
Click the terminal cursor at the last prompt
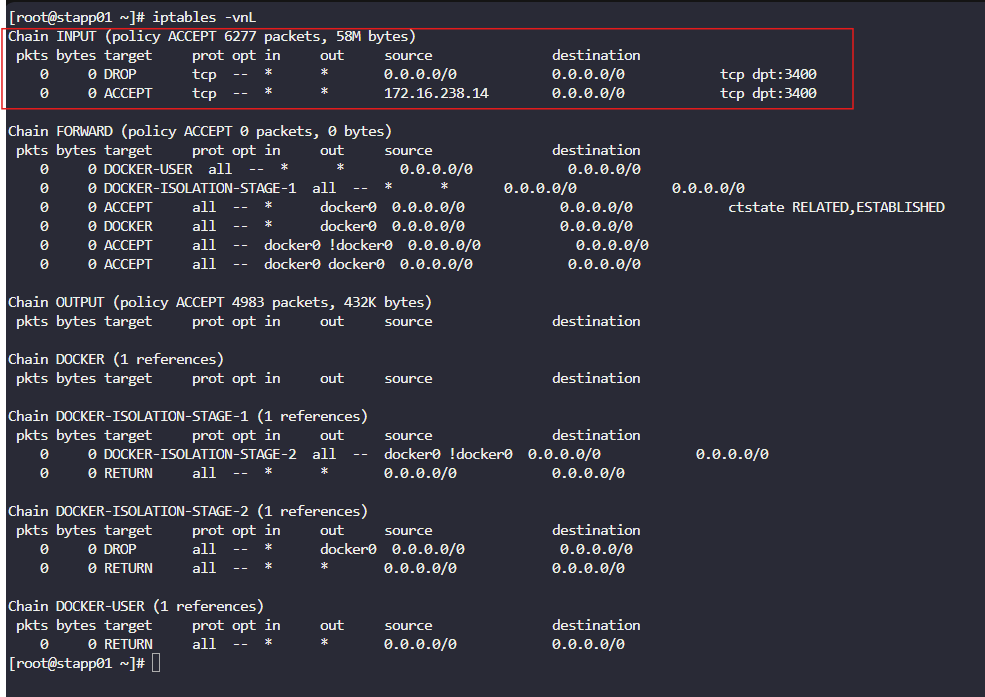pos(157,663)
